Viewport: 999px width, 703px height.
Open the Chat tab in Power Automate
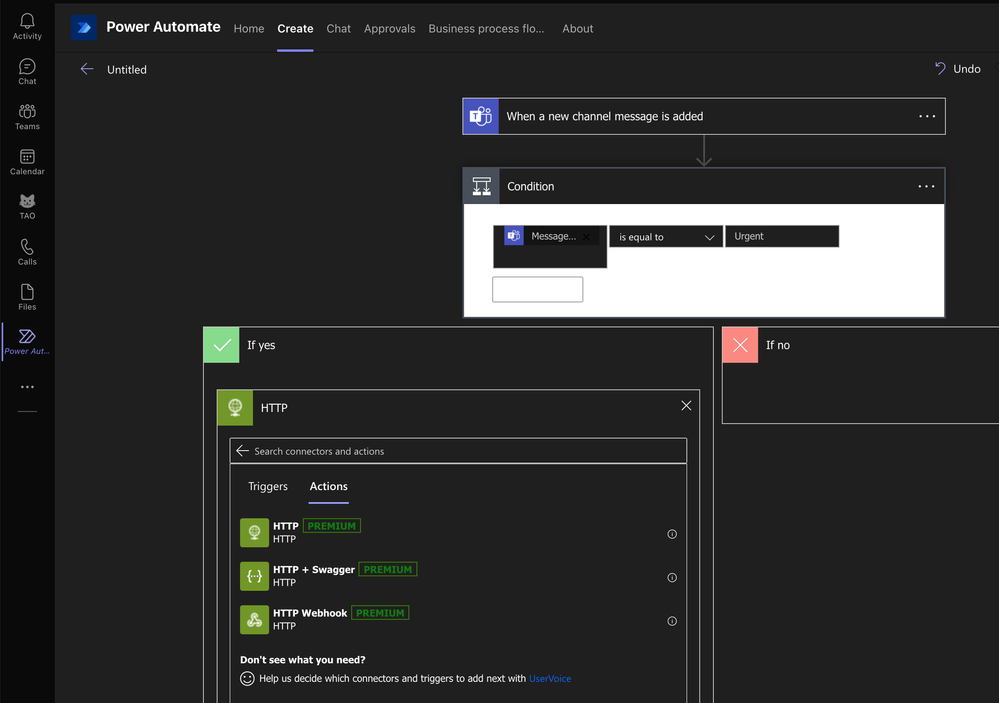(x=338, y=29)
